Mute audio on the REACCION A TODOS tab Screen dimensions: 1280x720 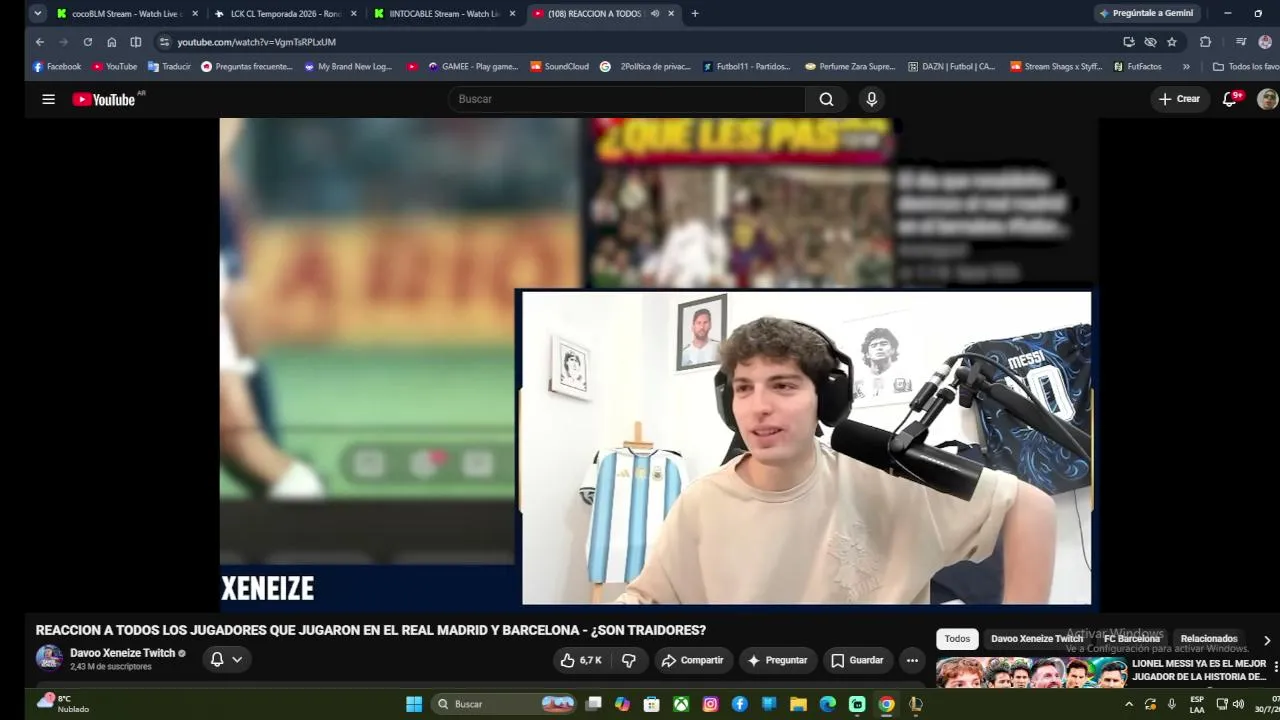pos(655,14)
